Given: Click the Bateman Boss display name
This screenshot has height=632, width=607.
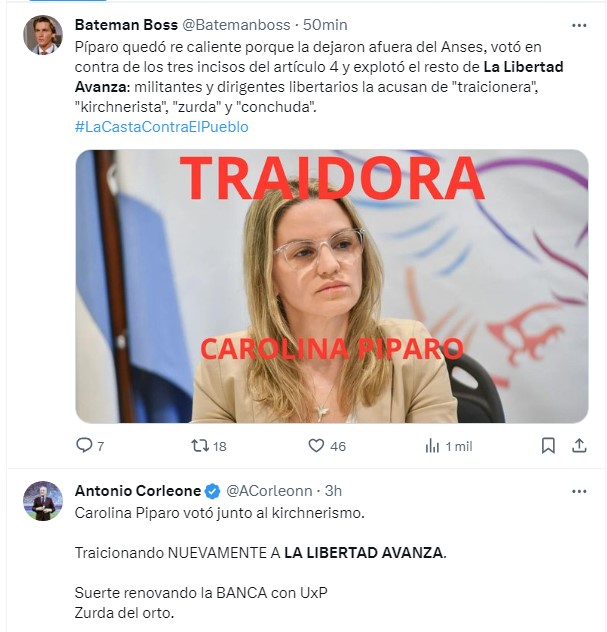Looking at the screenshot, I should coord(126,25).
